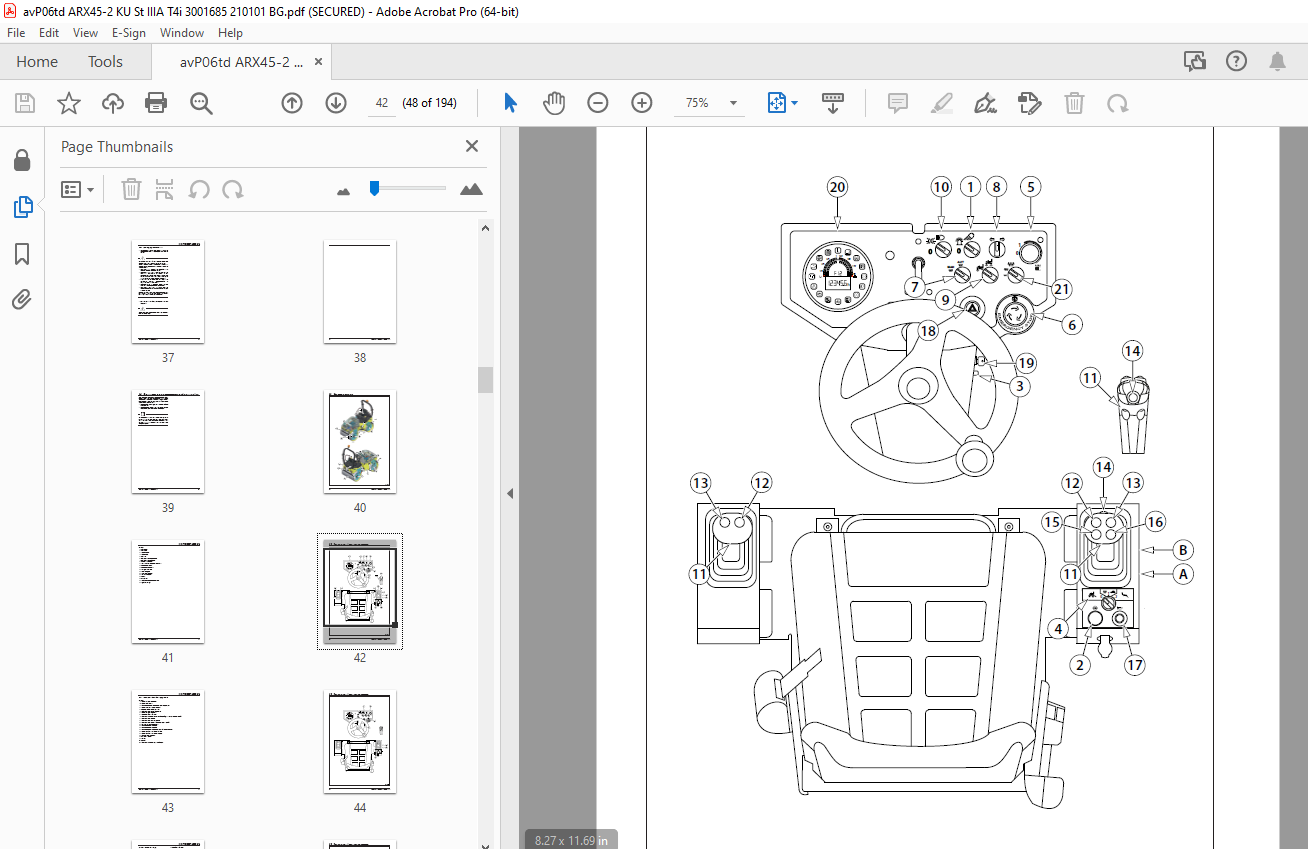
Task: Select page 44 thumbnail
Action: pyautogui.click(x=360, y=742)
